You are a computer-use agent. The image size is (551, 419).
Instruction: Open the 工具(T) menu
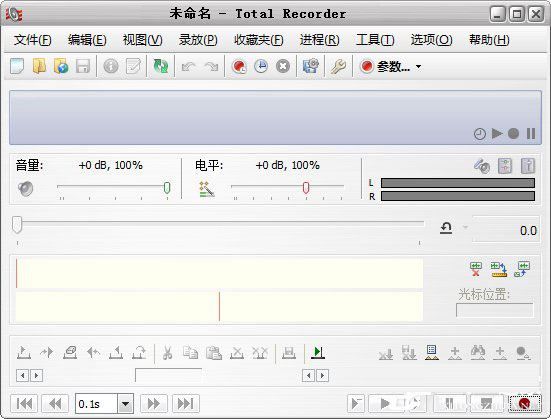tap(375, 40)
